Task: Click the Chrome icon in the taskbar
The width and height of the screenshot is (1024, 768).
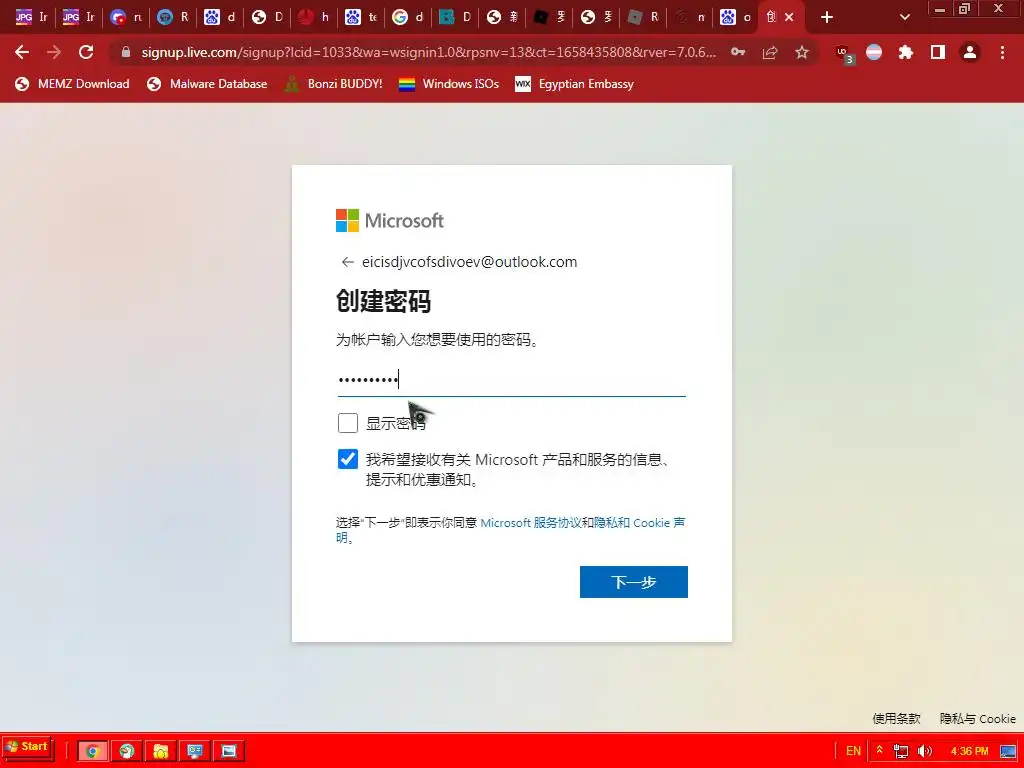Action: [92, 751]
